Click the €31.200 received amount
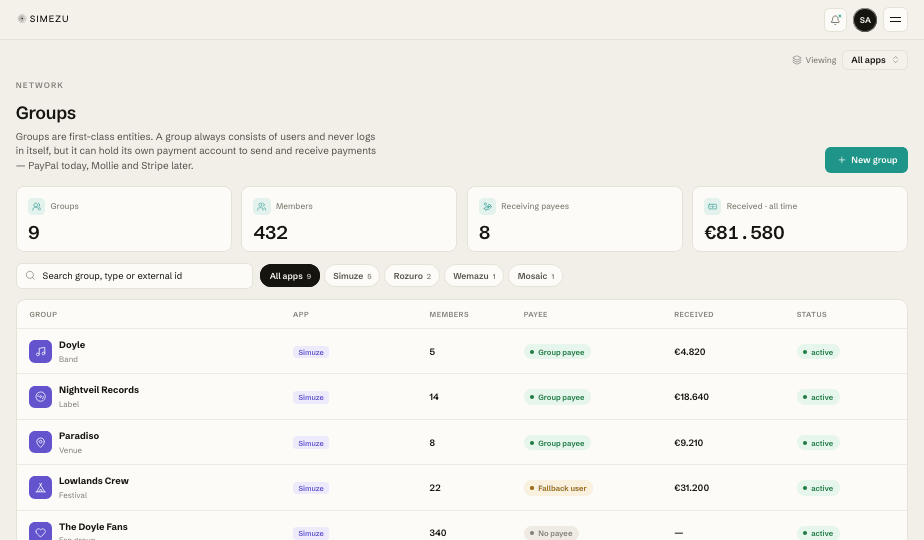 (691, 488)
